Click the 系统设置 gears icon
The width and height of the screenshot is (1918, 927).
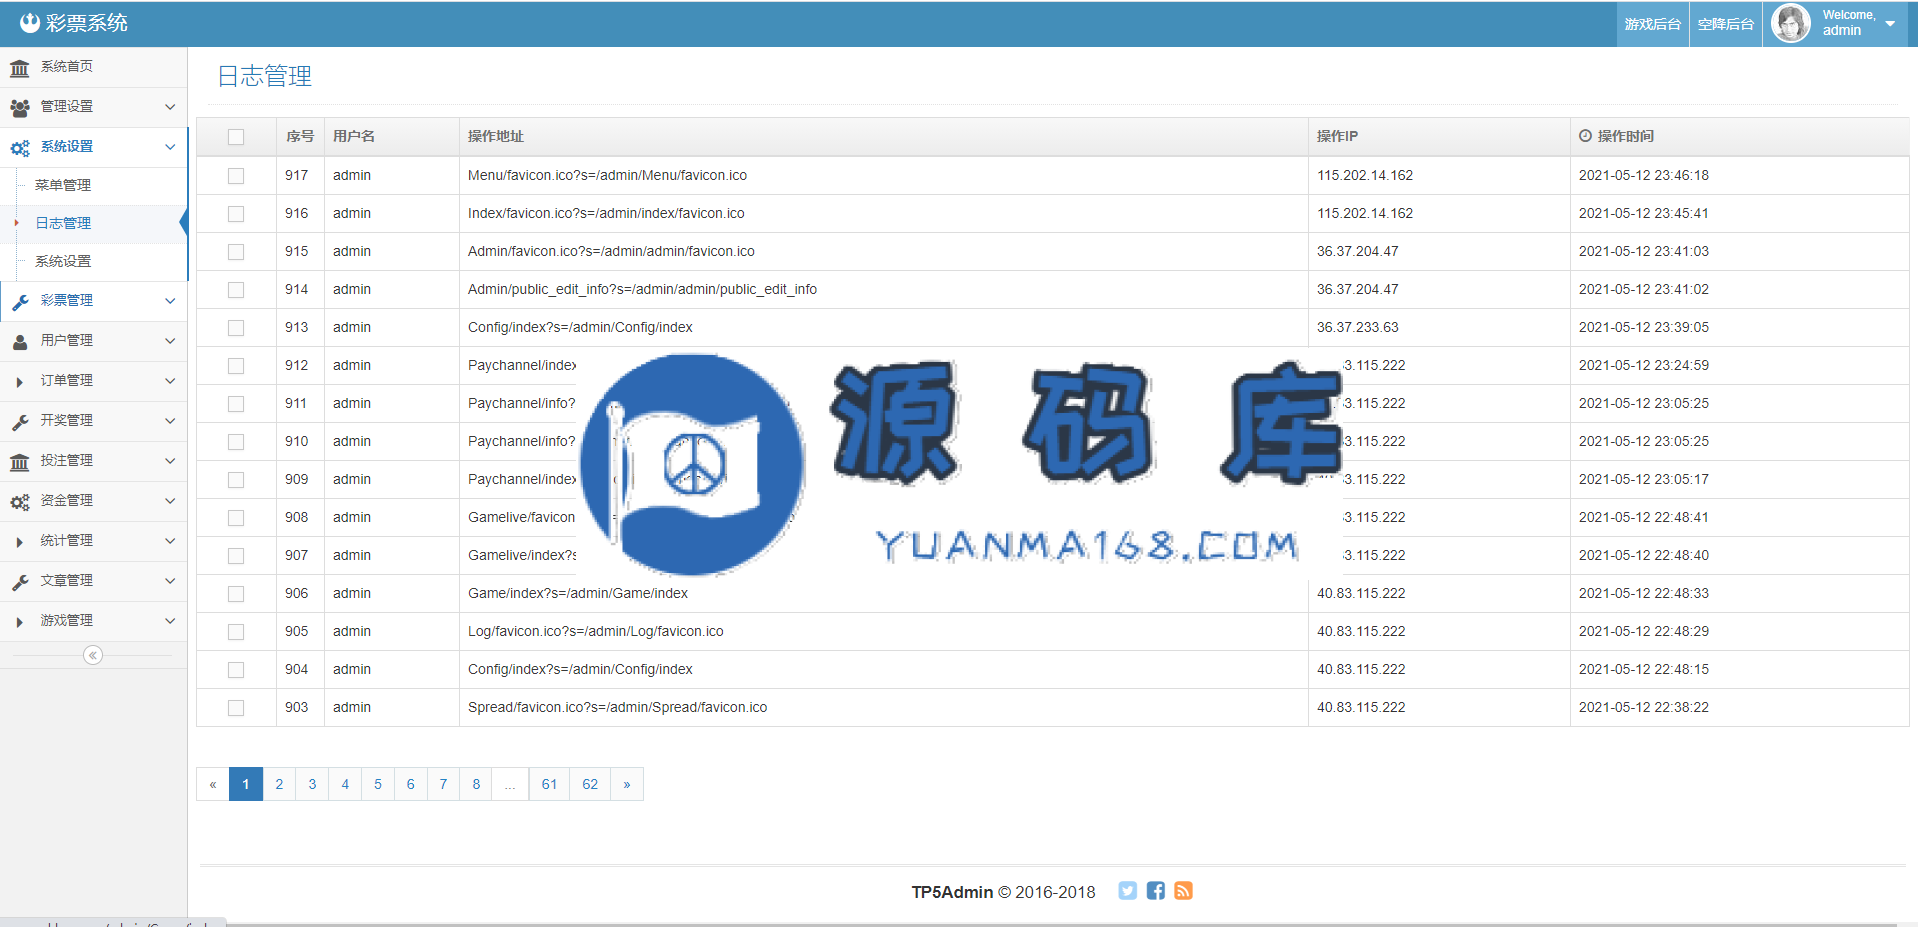19,148
